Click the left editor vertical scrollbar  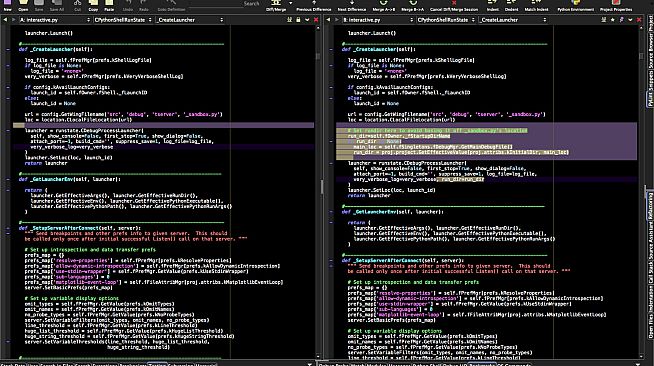tap(318, 191)
